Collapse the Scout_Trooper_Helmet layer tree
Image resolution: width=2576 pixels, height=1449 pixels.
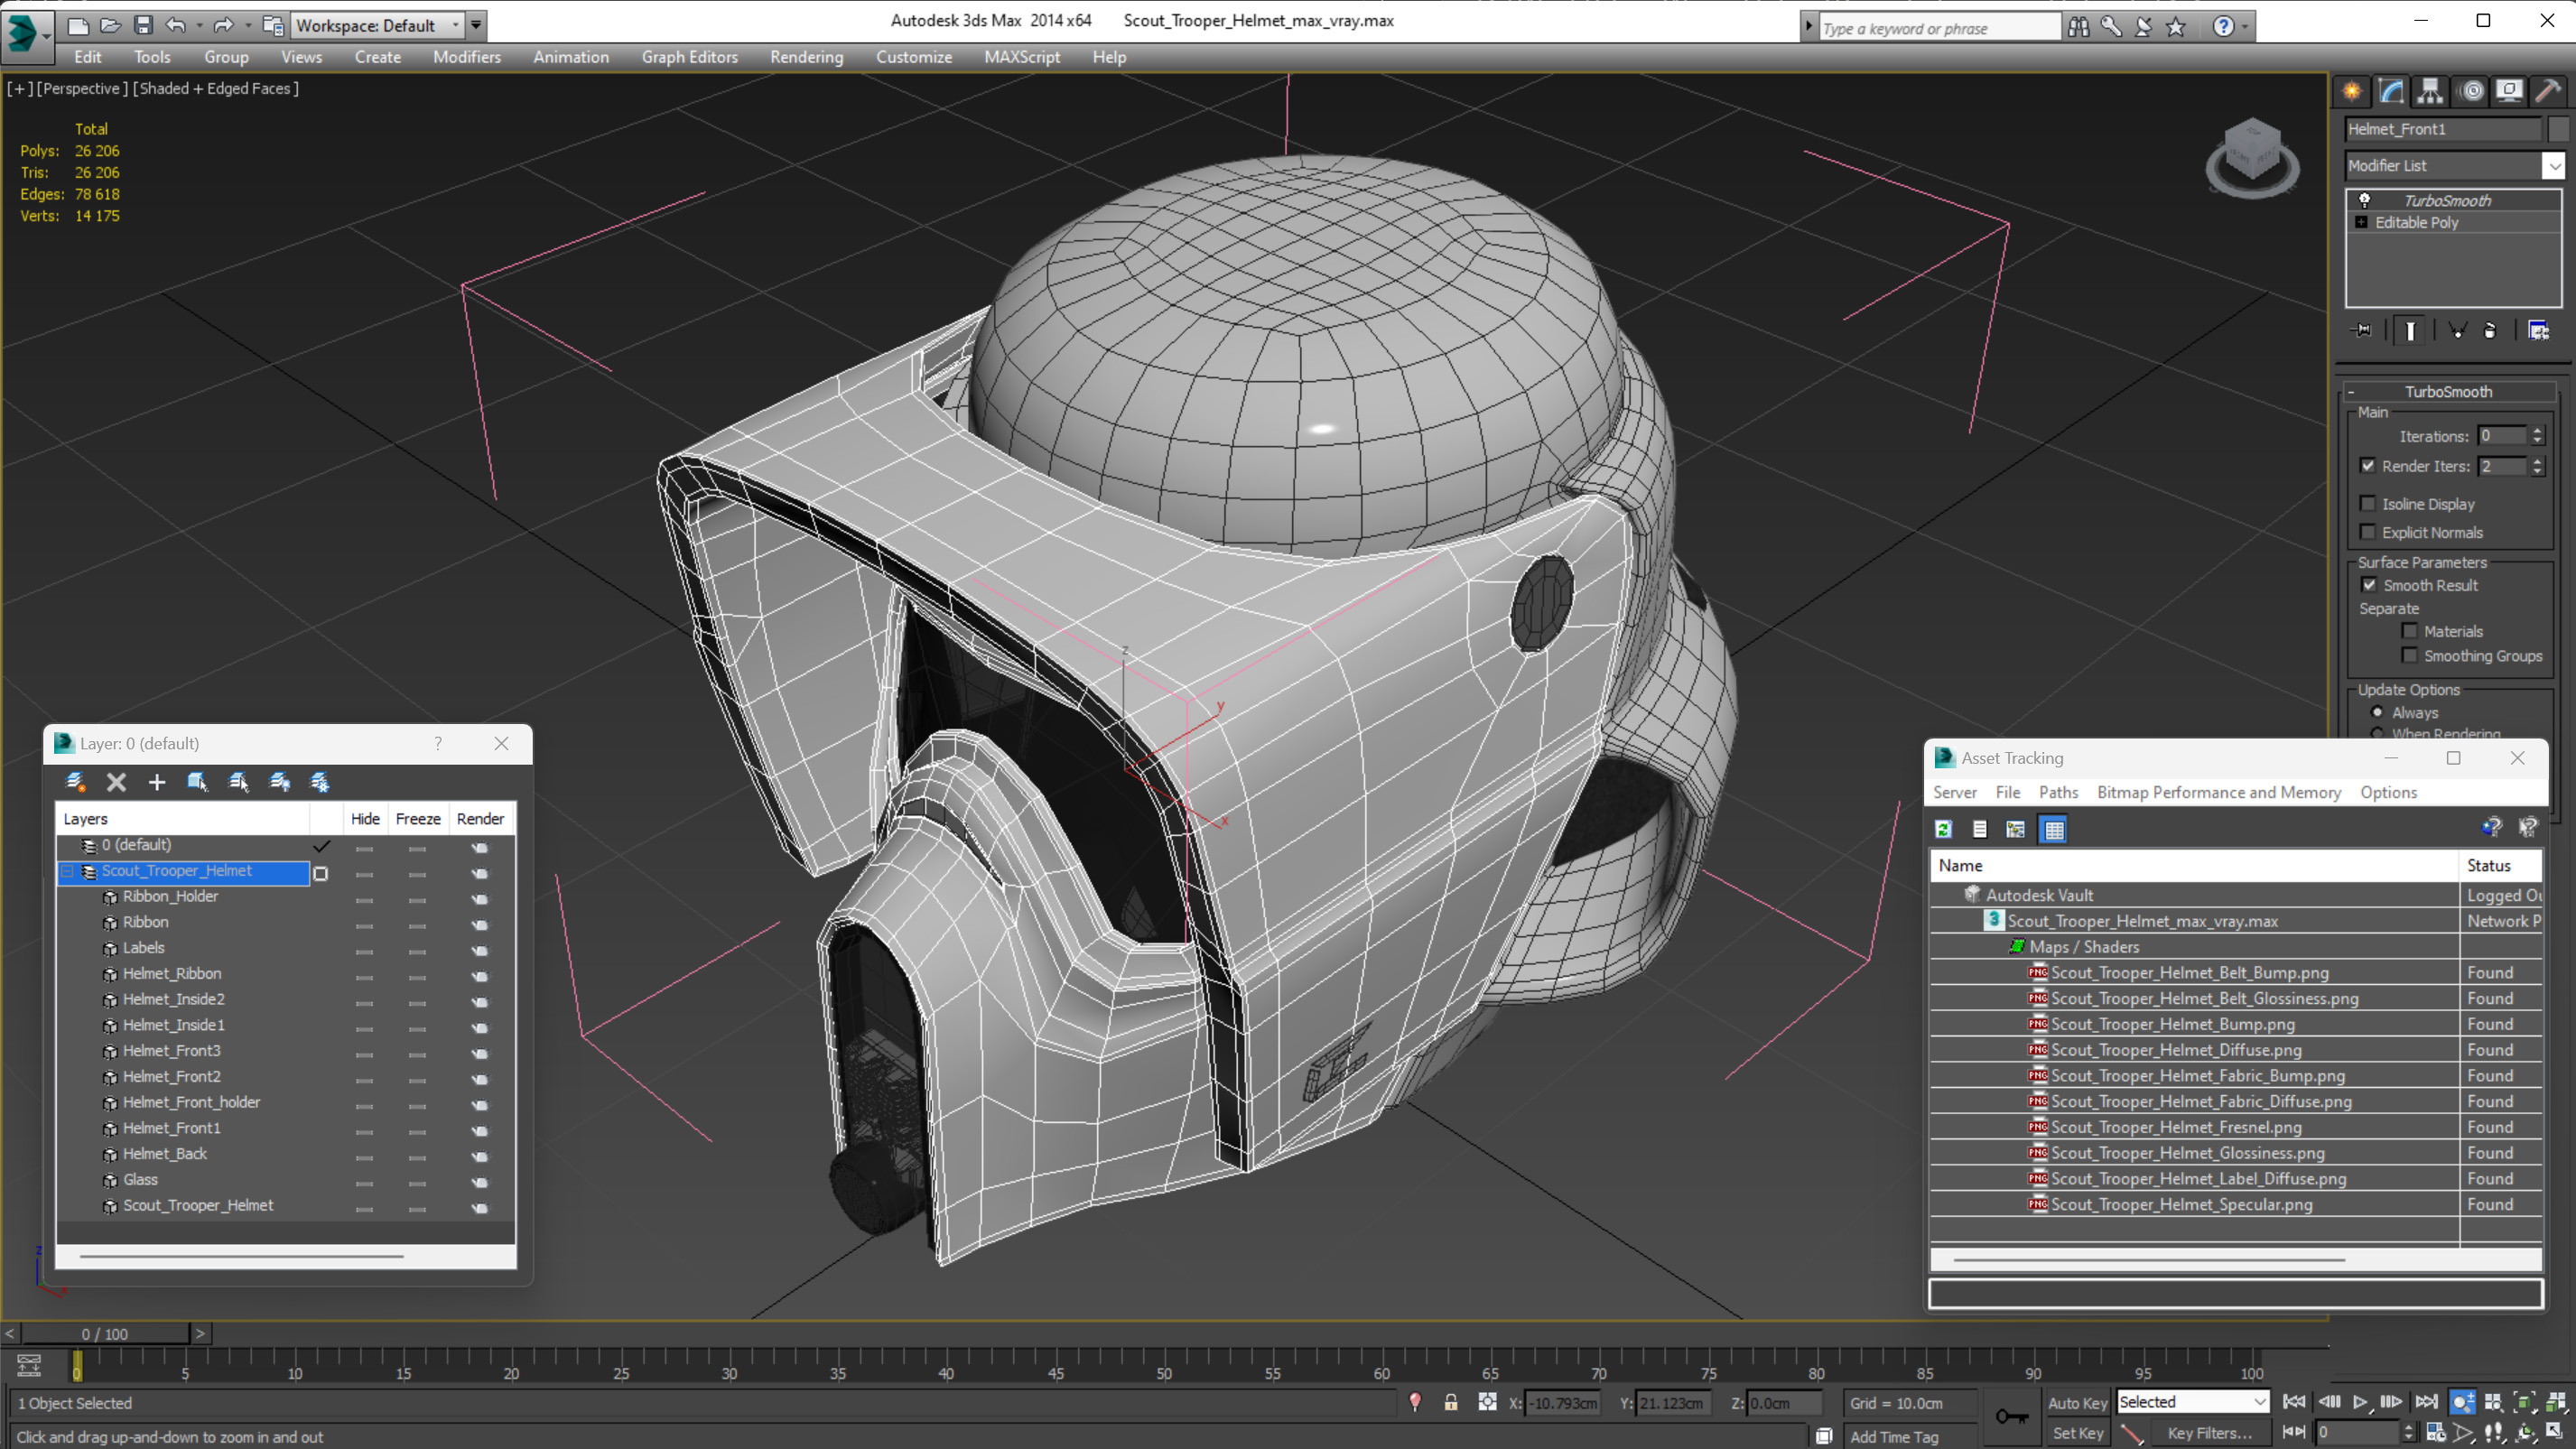click(68, 871)
